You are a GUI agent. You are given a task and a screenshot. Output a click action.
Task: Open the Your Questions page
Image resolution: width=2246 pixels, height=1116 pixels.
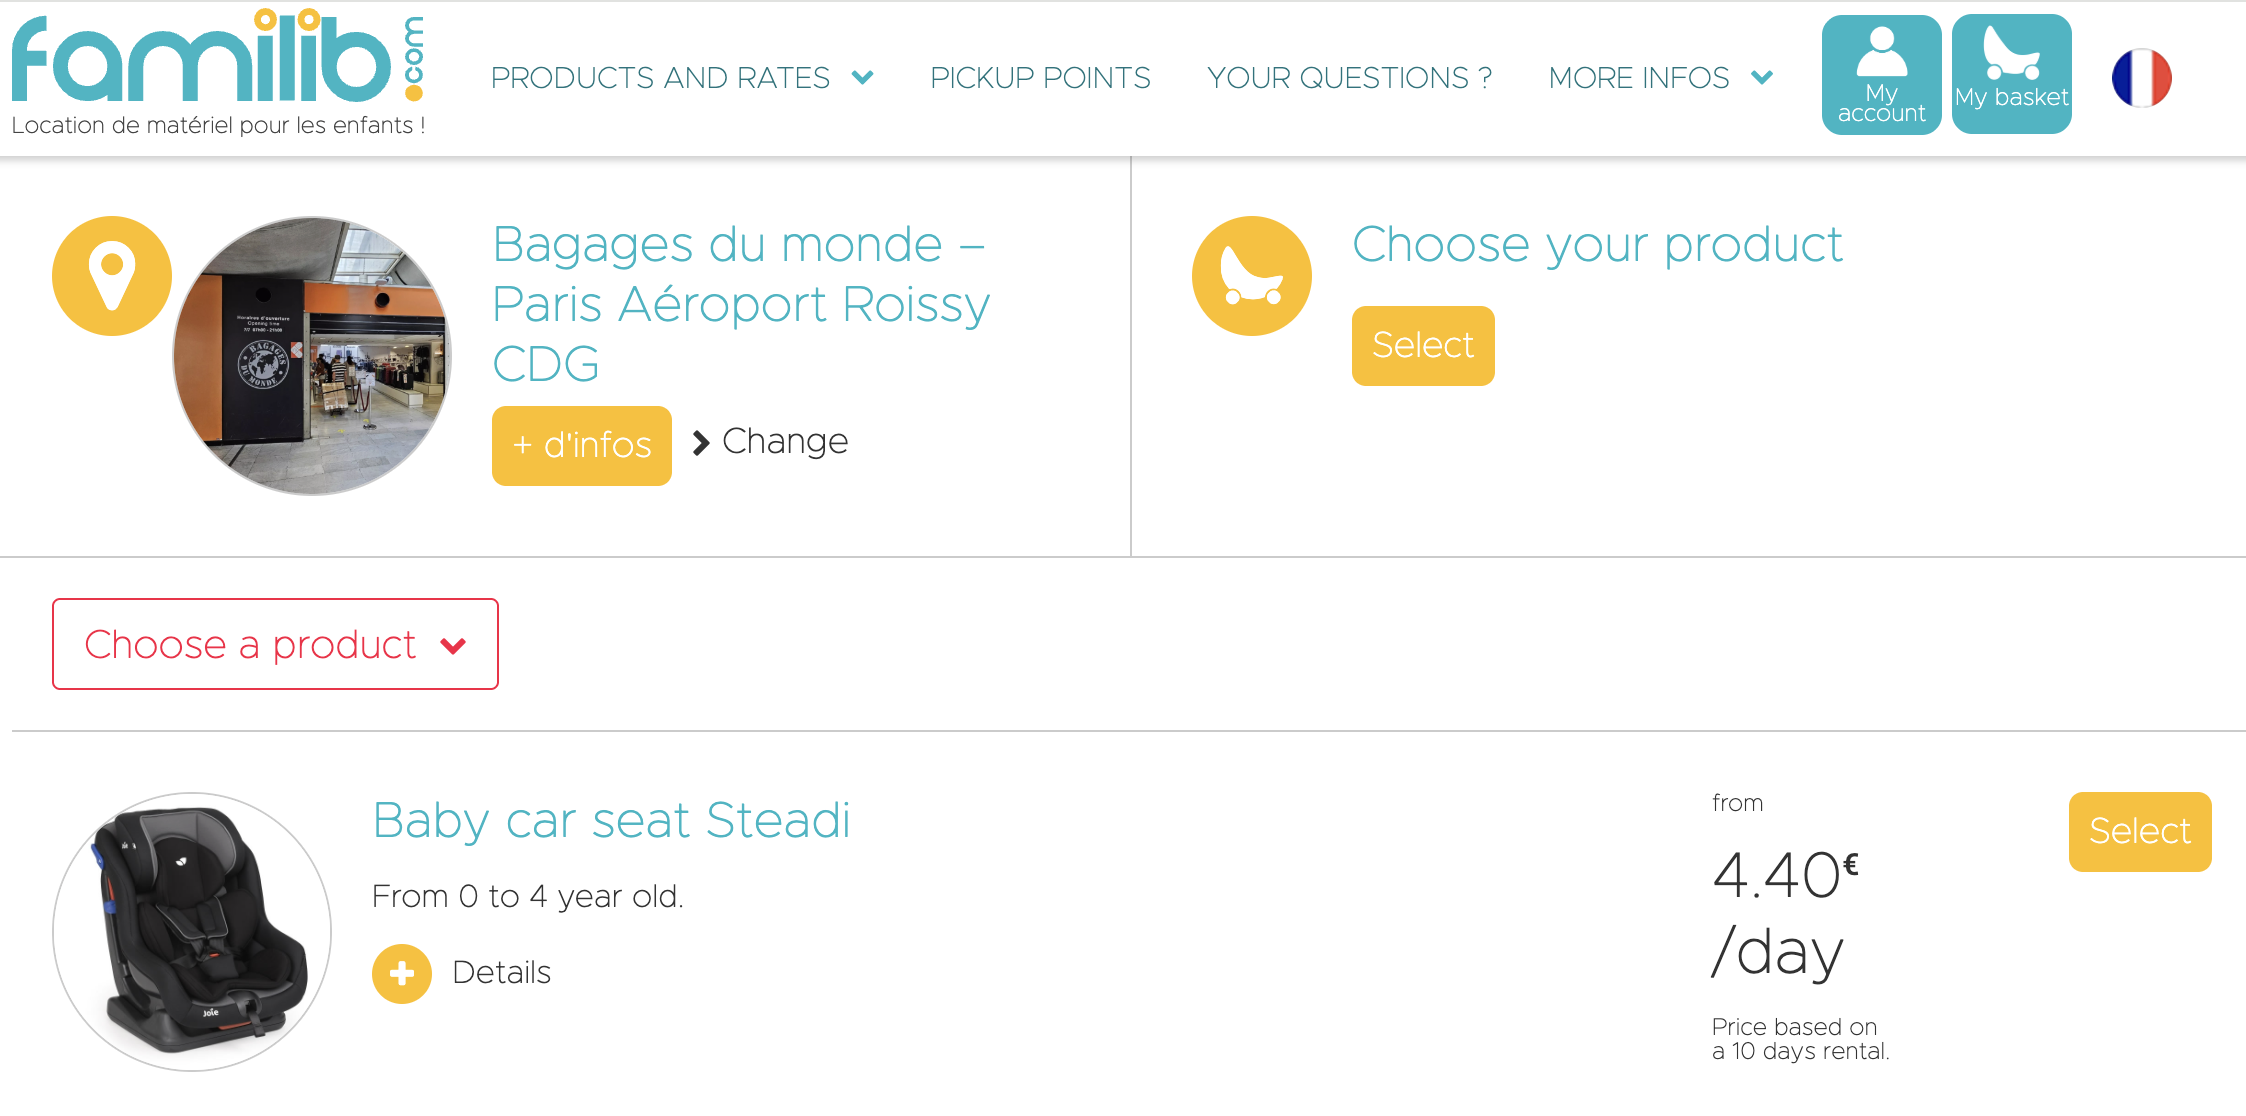point(1349,78)
